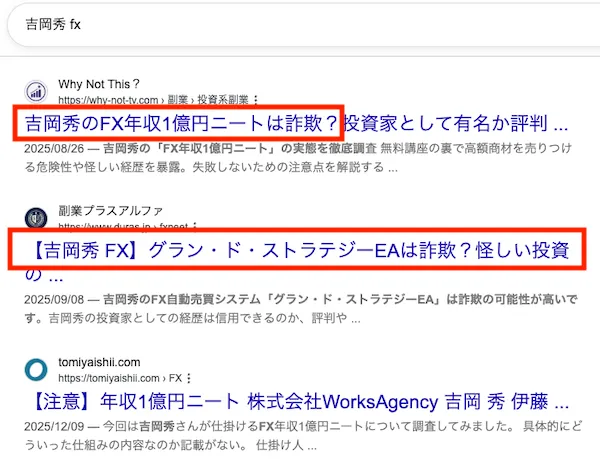Click the Why Not This? site name

(99, 84)
